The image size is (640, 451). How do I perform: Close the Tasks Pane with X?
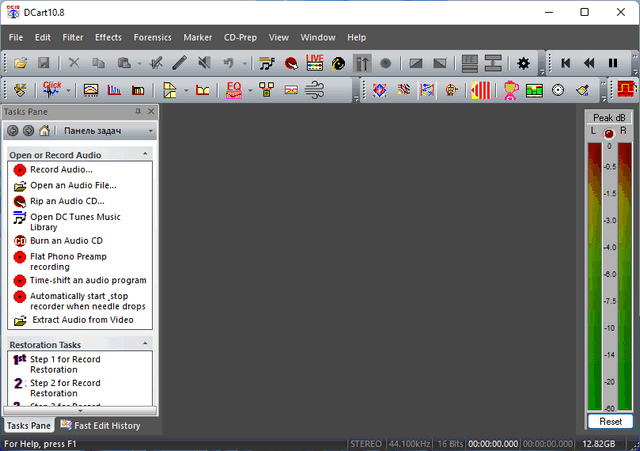(151, 111)
